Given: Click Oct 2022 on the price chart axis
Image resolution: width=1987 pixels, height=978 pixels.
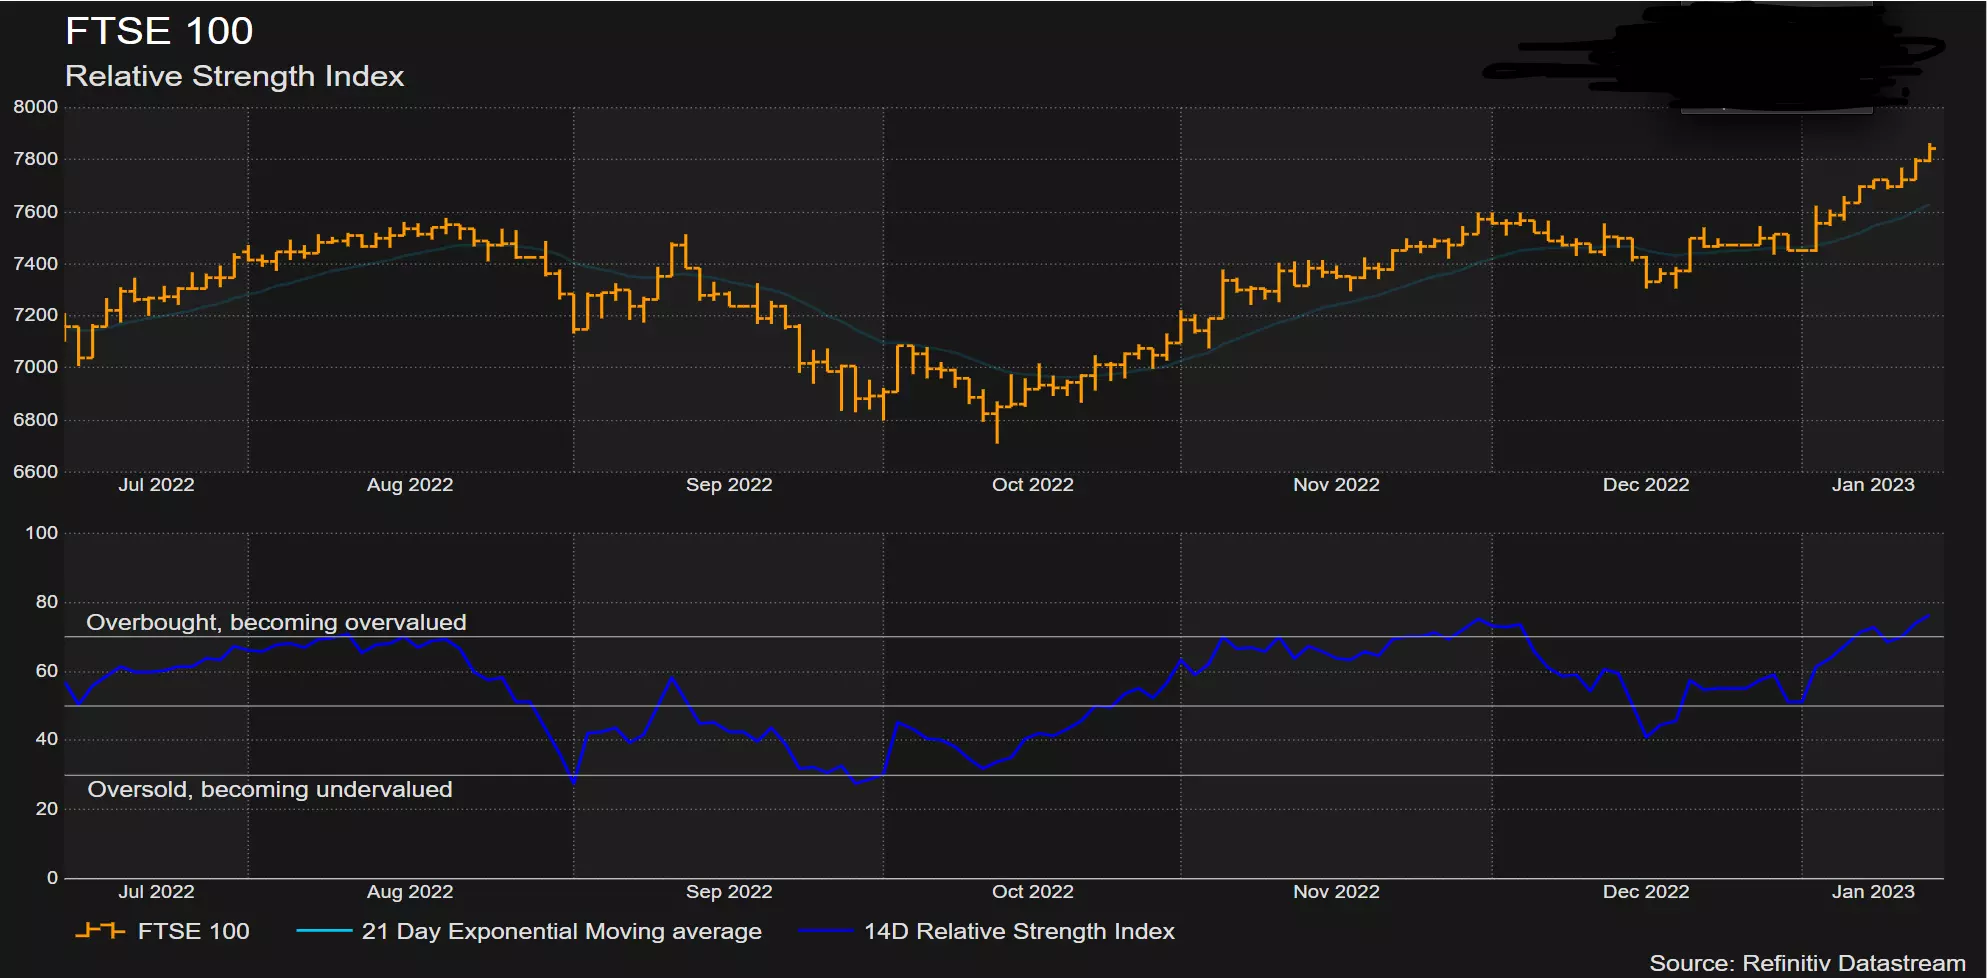Looking at the screenshot, I should [x=1032, y=485].
